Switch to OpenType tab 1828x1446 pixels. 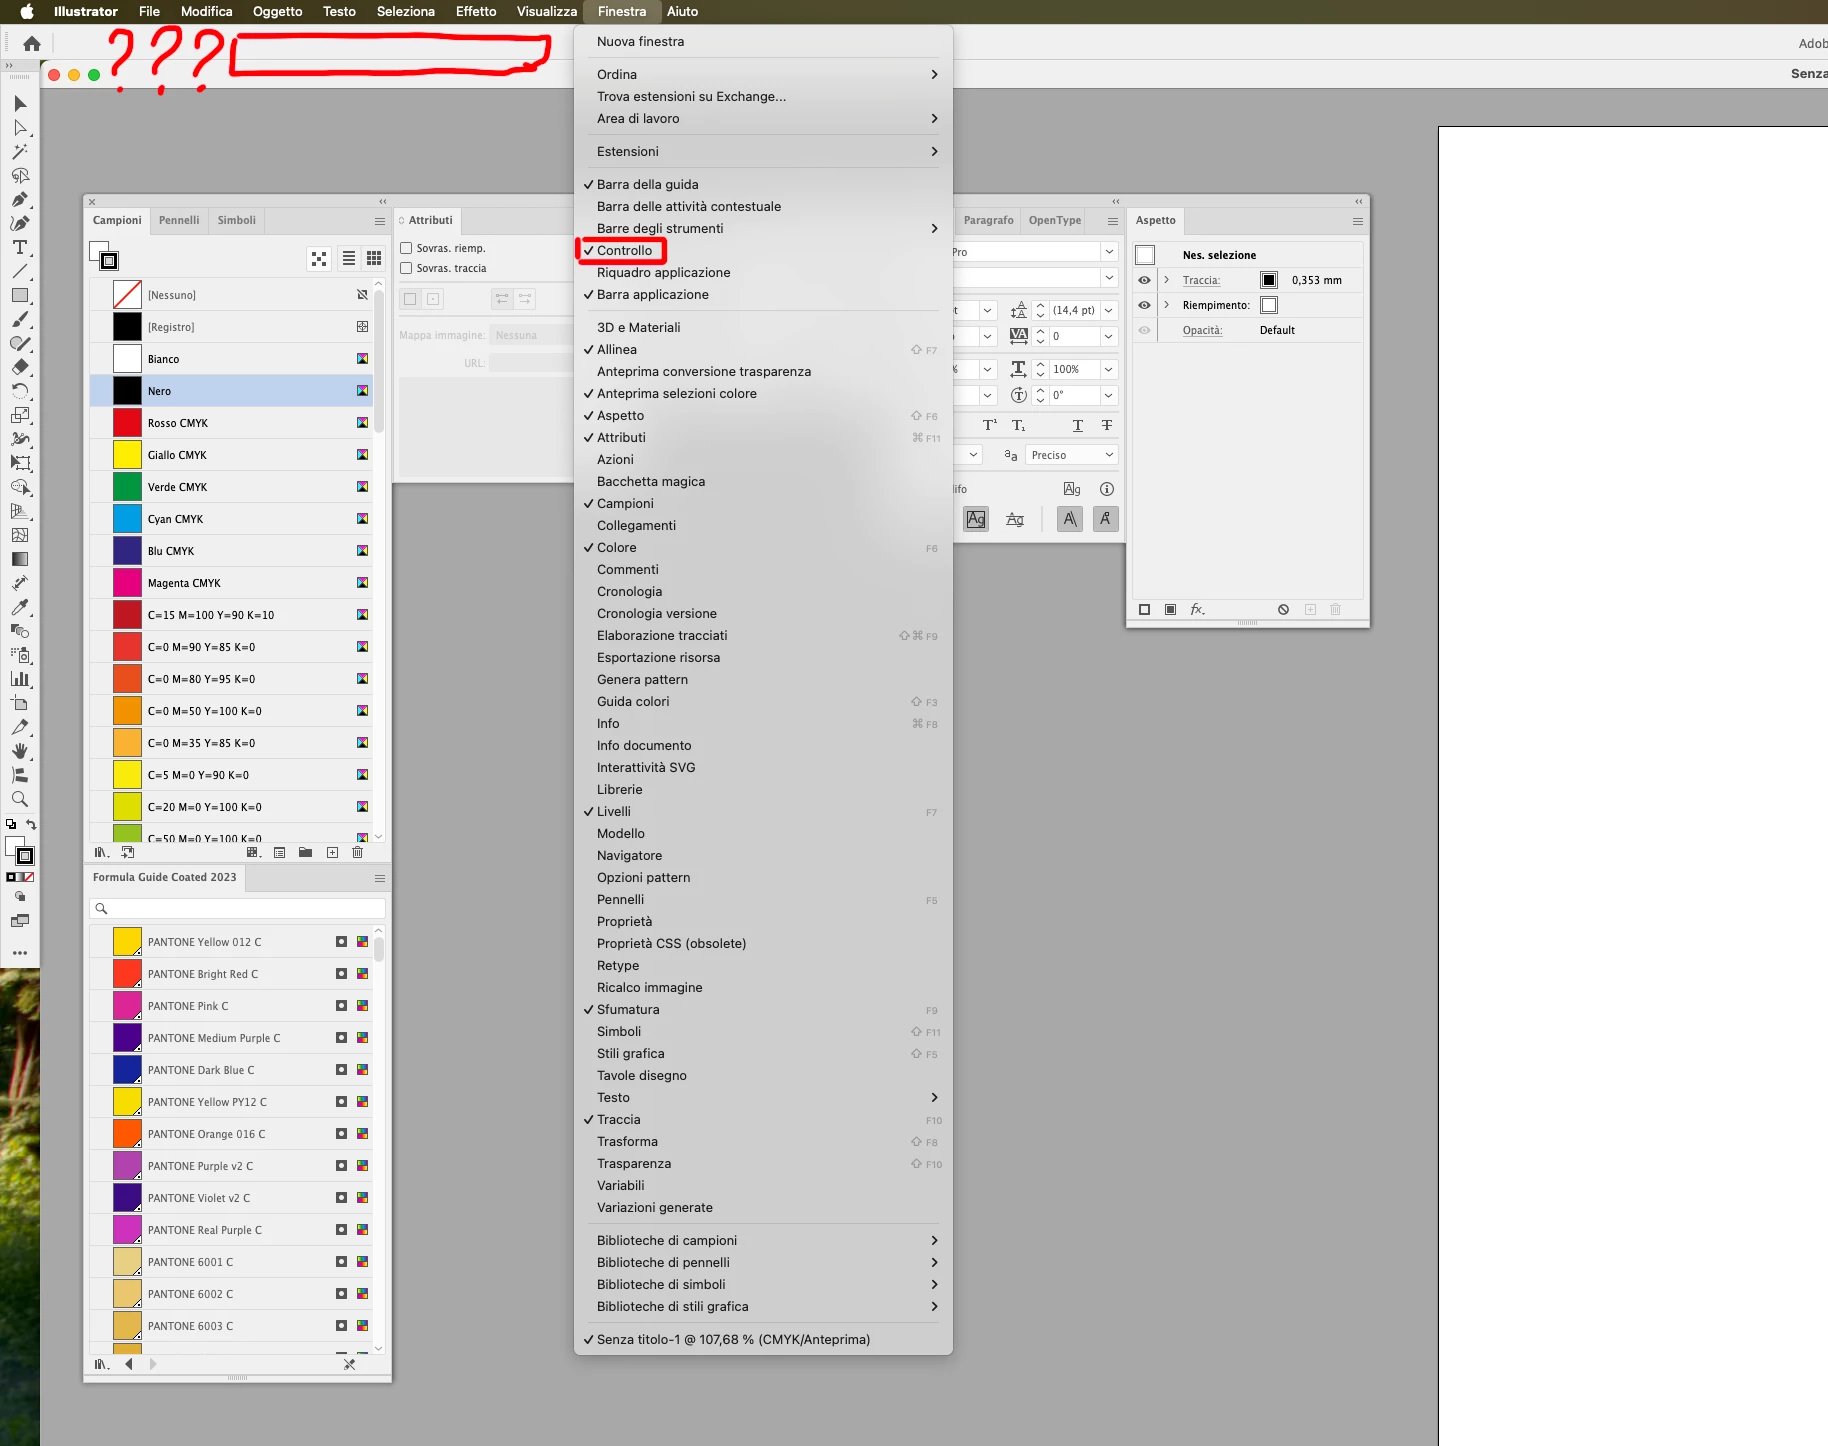pyautogui.click(x=1055, y=220)
